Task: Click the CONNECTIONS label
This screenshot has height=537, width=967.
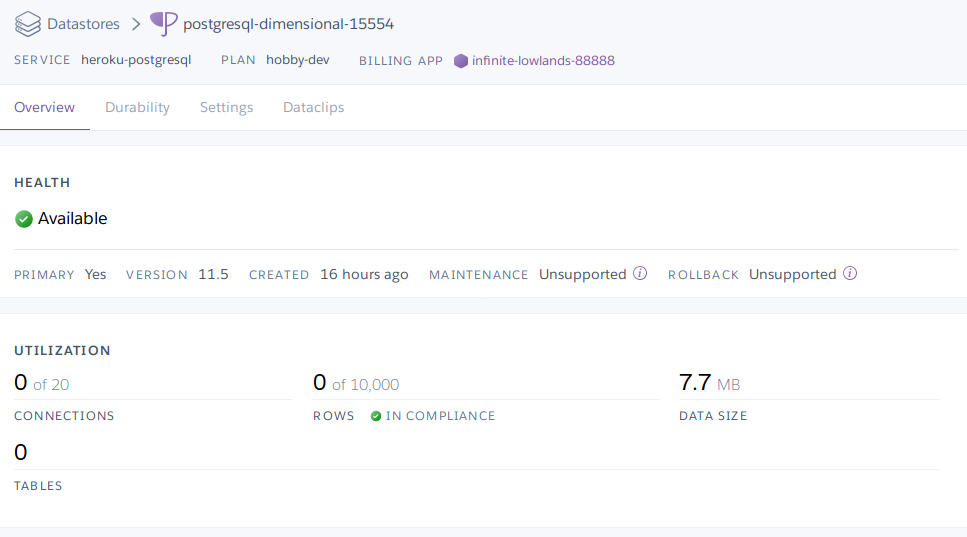Action: 64,416
